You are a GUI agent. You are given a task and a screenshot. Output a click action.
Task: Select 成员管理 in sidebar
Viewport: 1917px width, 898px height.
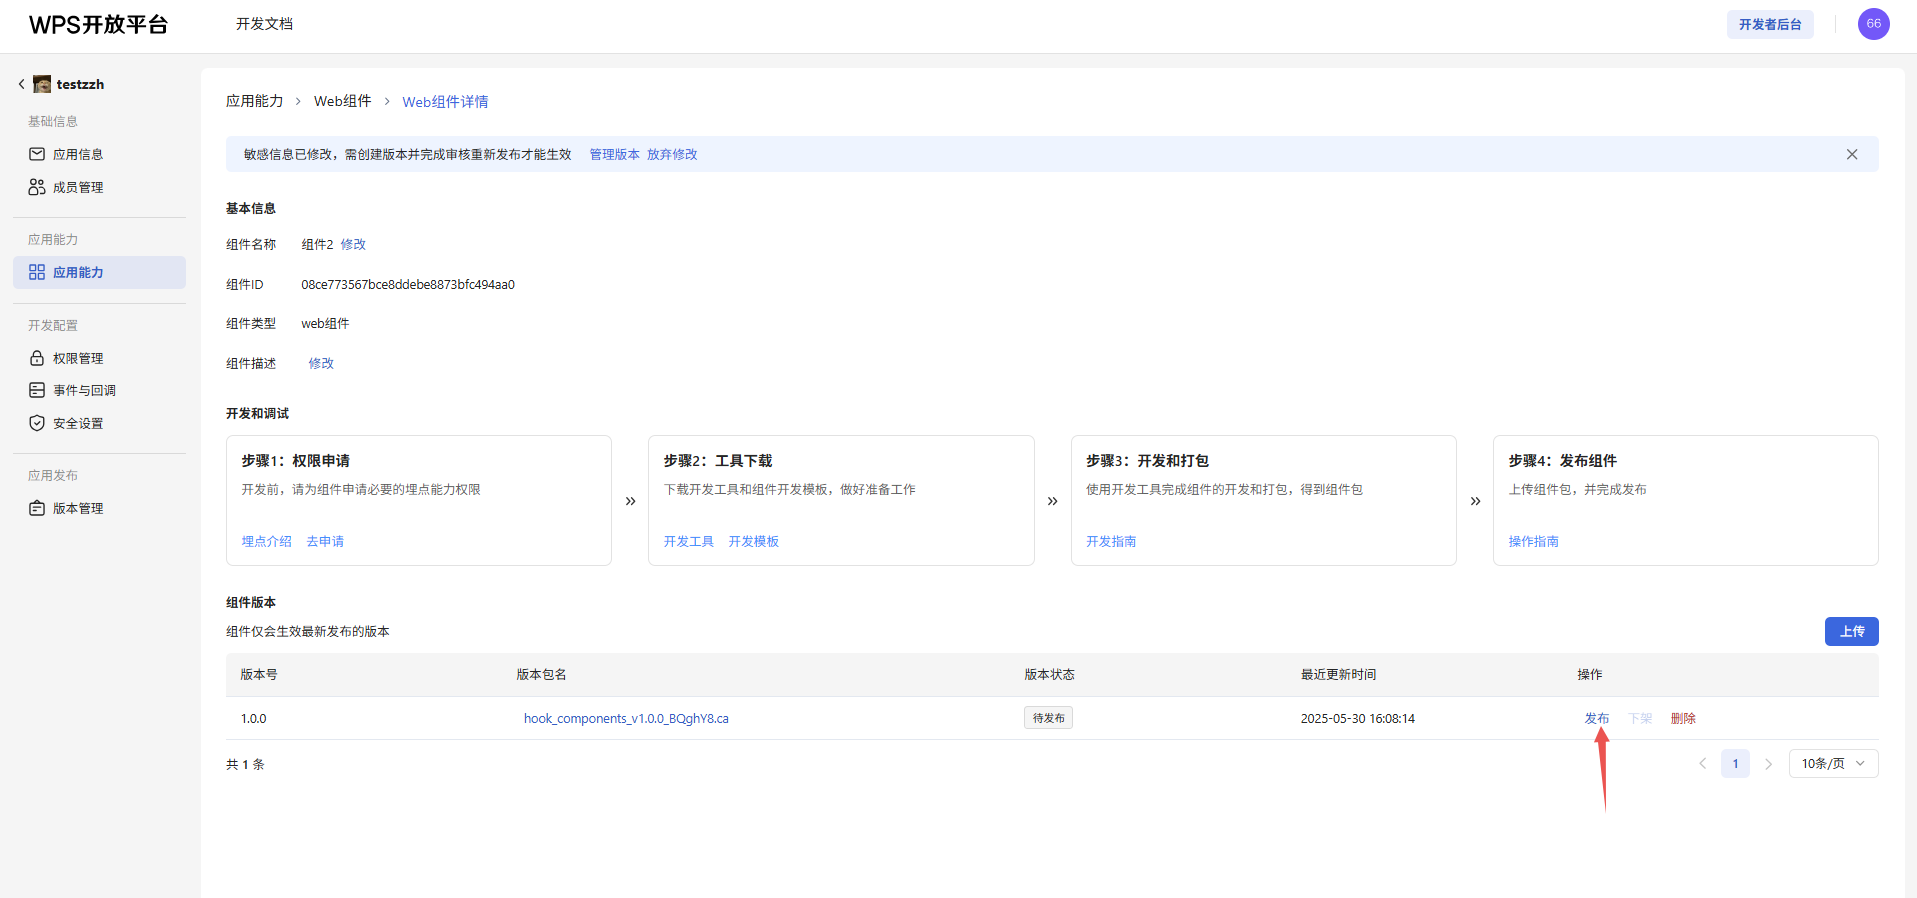78,187
